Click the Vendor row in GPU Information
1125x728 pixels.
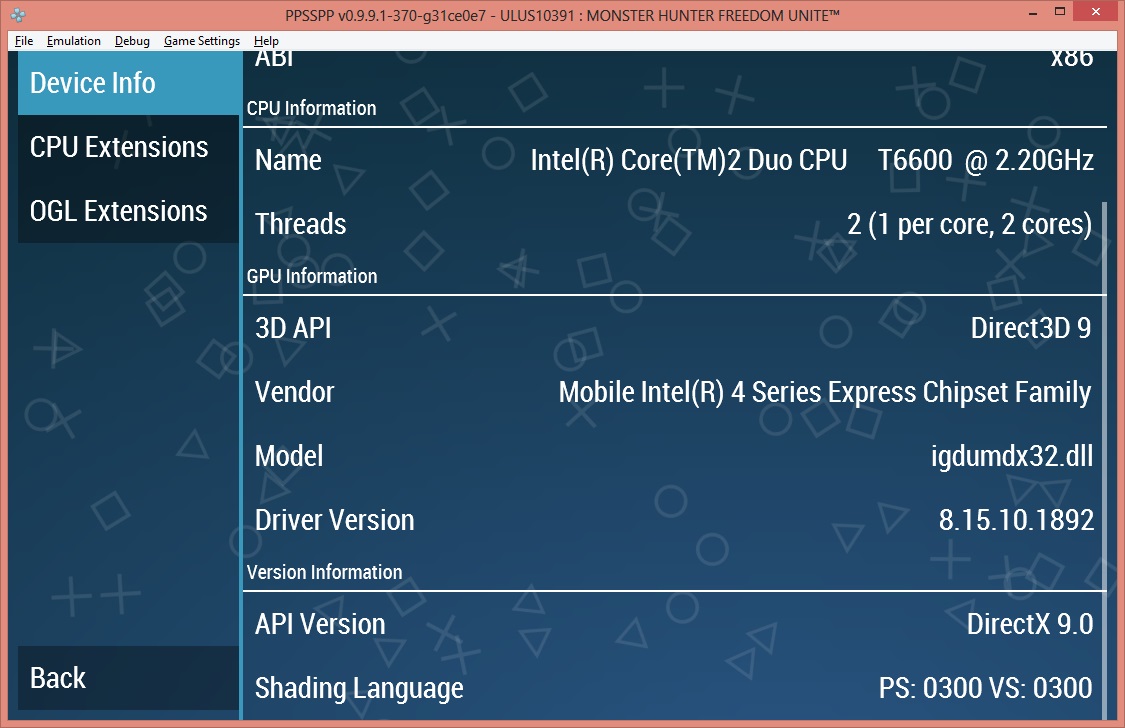[674, 392]
